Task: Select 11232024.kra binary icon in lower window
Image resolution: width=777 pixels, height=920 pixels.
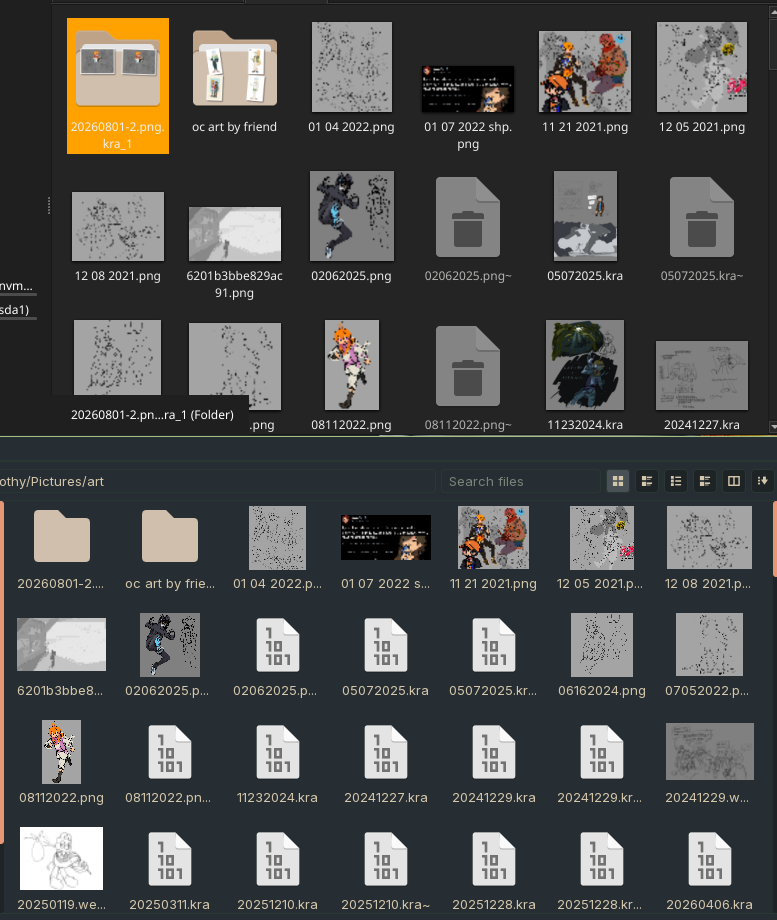Action: coord(278,752)
